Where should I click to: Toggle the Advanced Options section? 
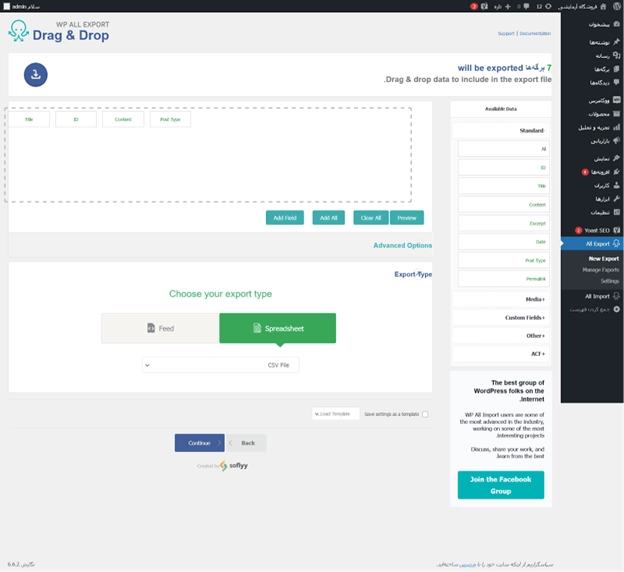pyautogui.click(x=402, y=246)
